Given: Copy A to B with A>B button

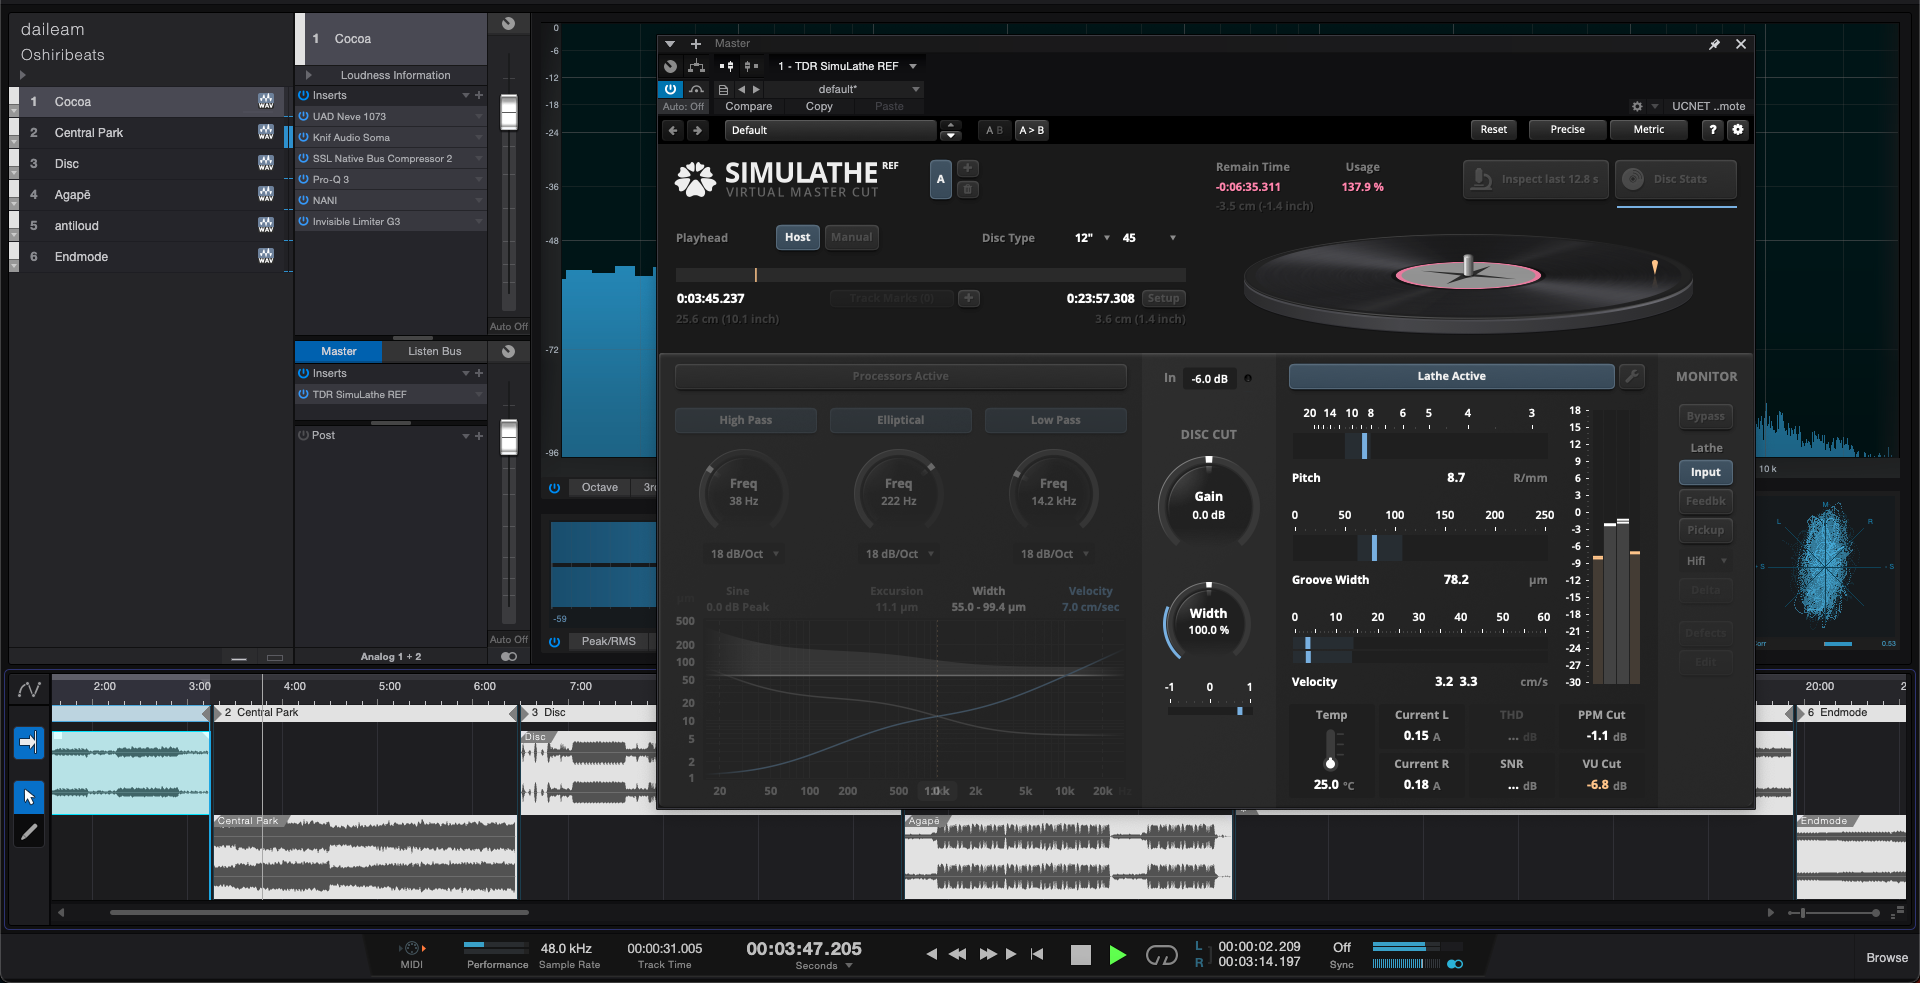Looking at the screenshot, I should pos(1032,130).
